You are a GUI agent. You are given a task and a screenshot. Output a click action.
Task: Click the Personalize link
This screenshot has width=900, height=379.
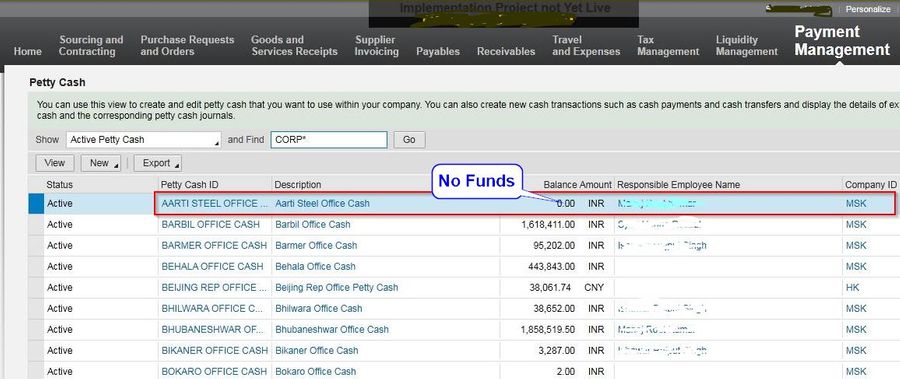pyautogui.click(x=868, y=9)
